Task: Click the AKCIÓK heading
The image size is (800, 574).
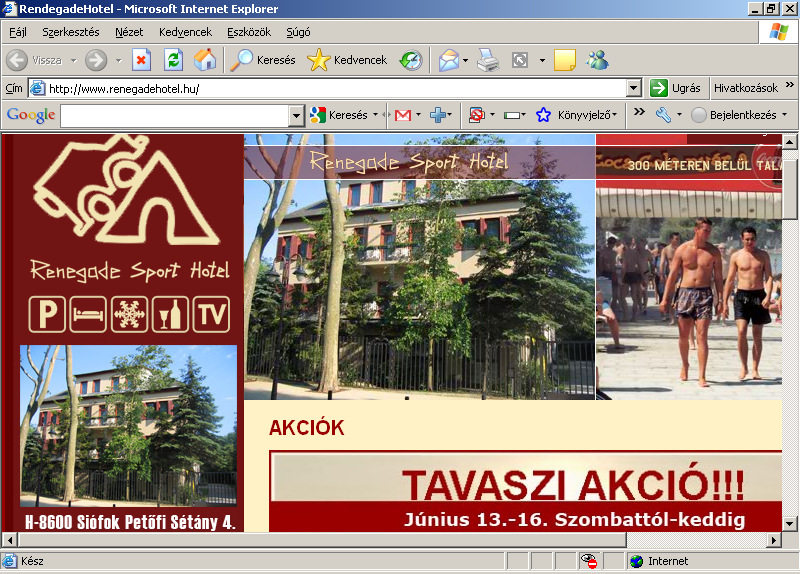Action: tap(307, 428)
